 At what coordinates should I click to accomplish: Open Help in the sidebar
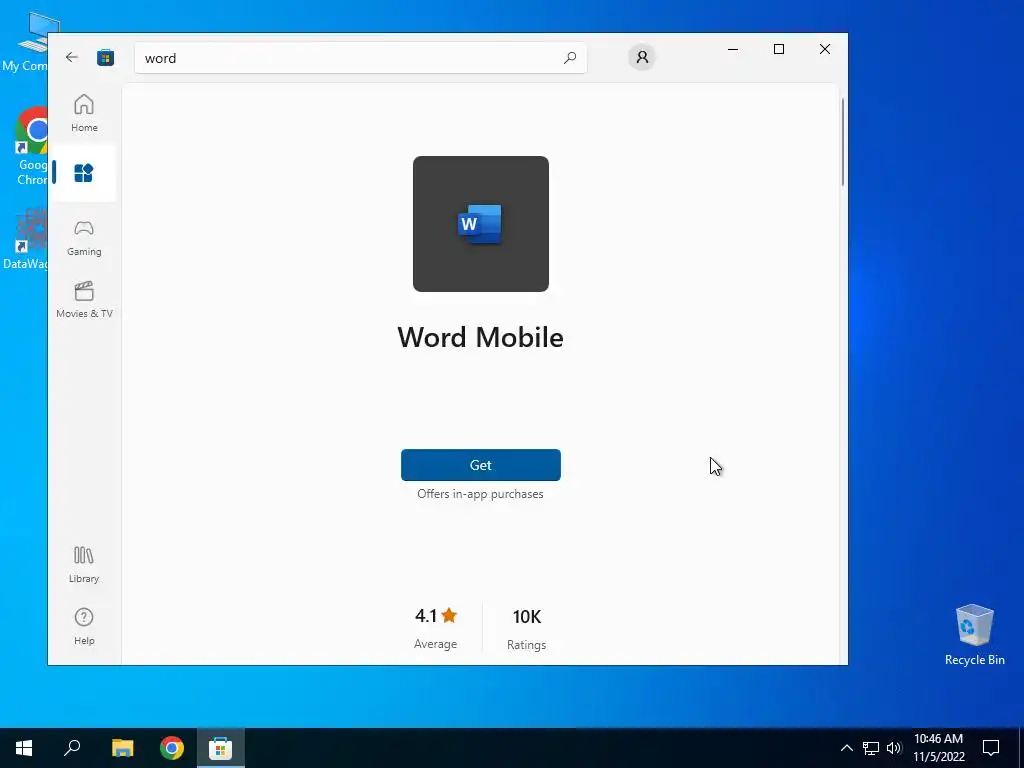click(x=84, y=626)
